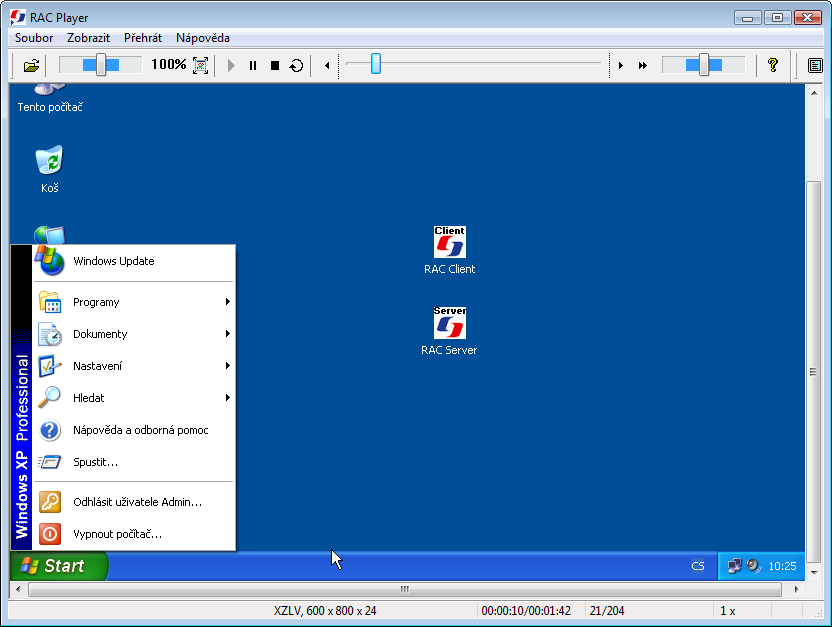Stop the recording playback
The height and width of the screenshot is (627, 832).
pyautogui.click(x=275, y=65)
